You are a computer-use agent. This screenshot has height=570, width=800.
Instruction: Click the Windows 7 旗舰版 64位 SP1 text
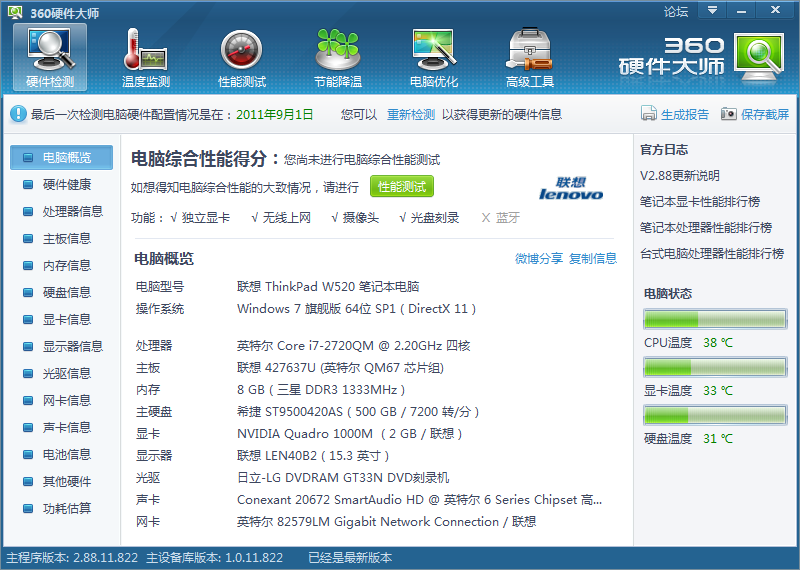[x=356, y=309]
